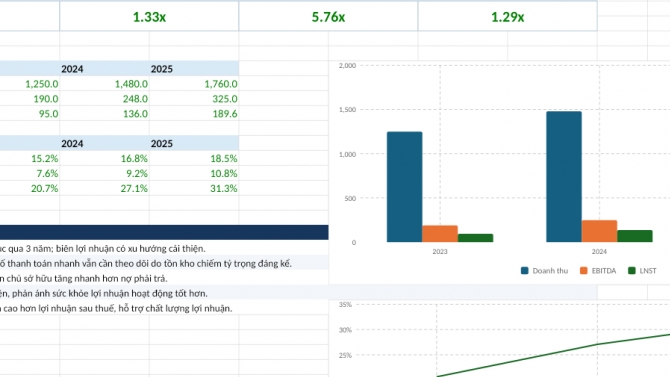Click the note ending 'hỗ trợ chất lượng lợi nhuận'
Image resolution: width=670 pixels, height=377 pixels.
116,308
